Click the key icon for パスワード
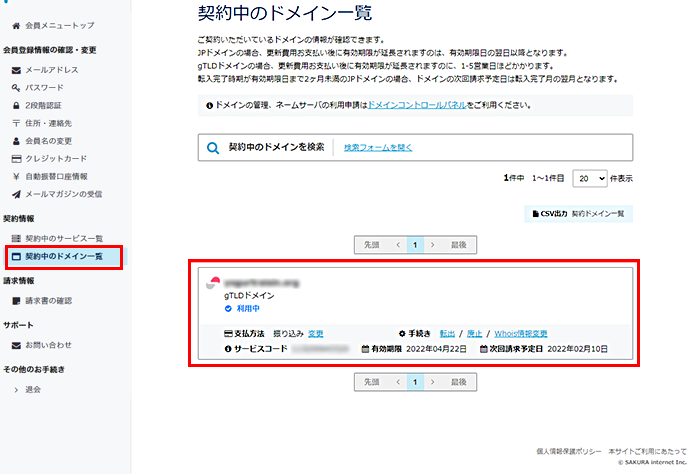 click(x=15, y=88)
